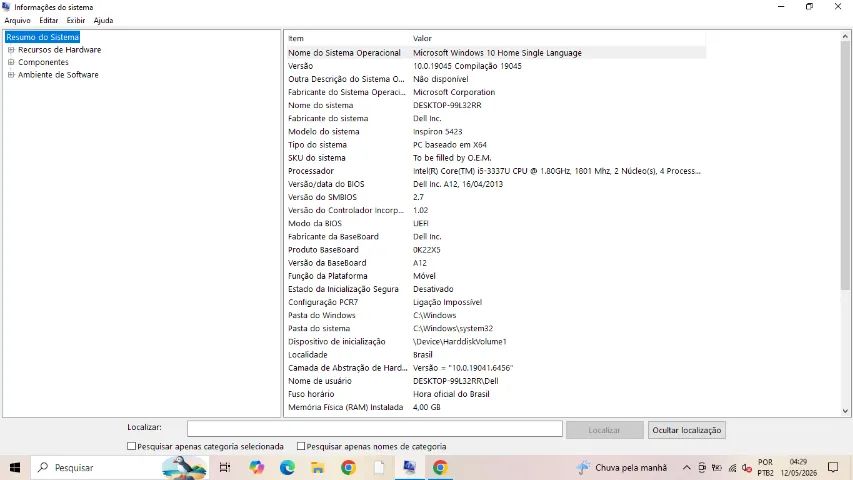This screenshot has height=480, width=853.
Task: Expand Ambiente de Software tree node
Action: (11, 75)
